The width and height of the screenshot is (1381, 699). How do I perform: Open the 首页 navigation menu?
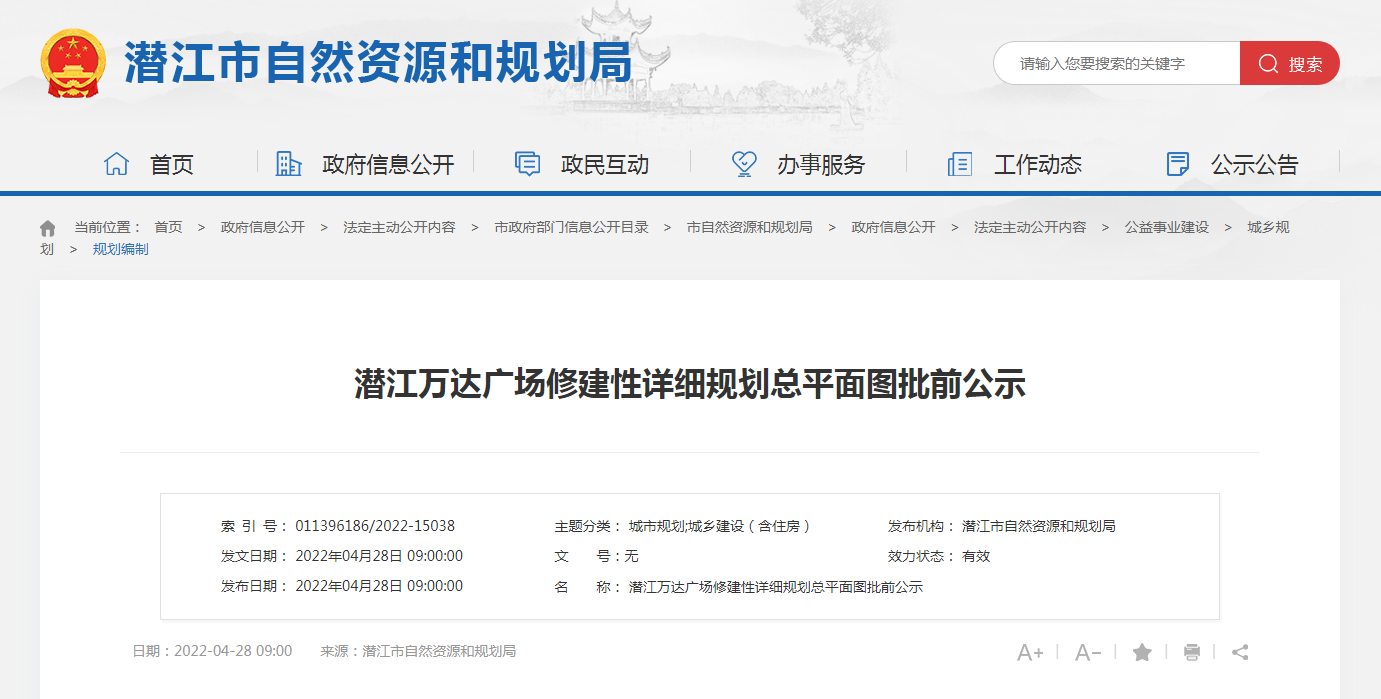tap(150, 164)
